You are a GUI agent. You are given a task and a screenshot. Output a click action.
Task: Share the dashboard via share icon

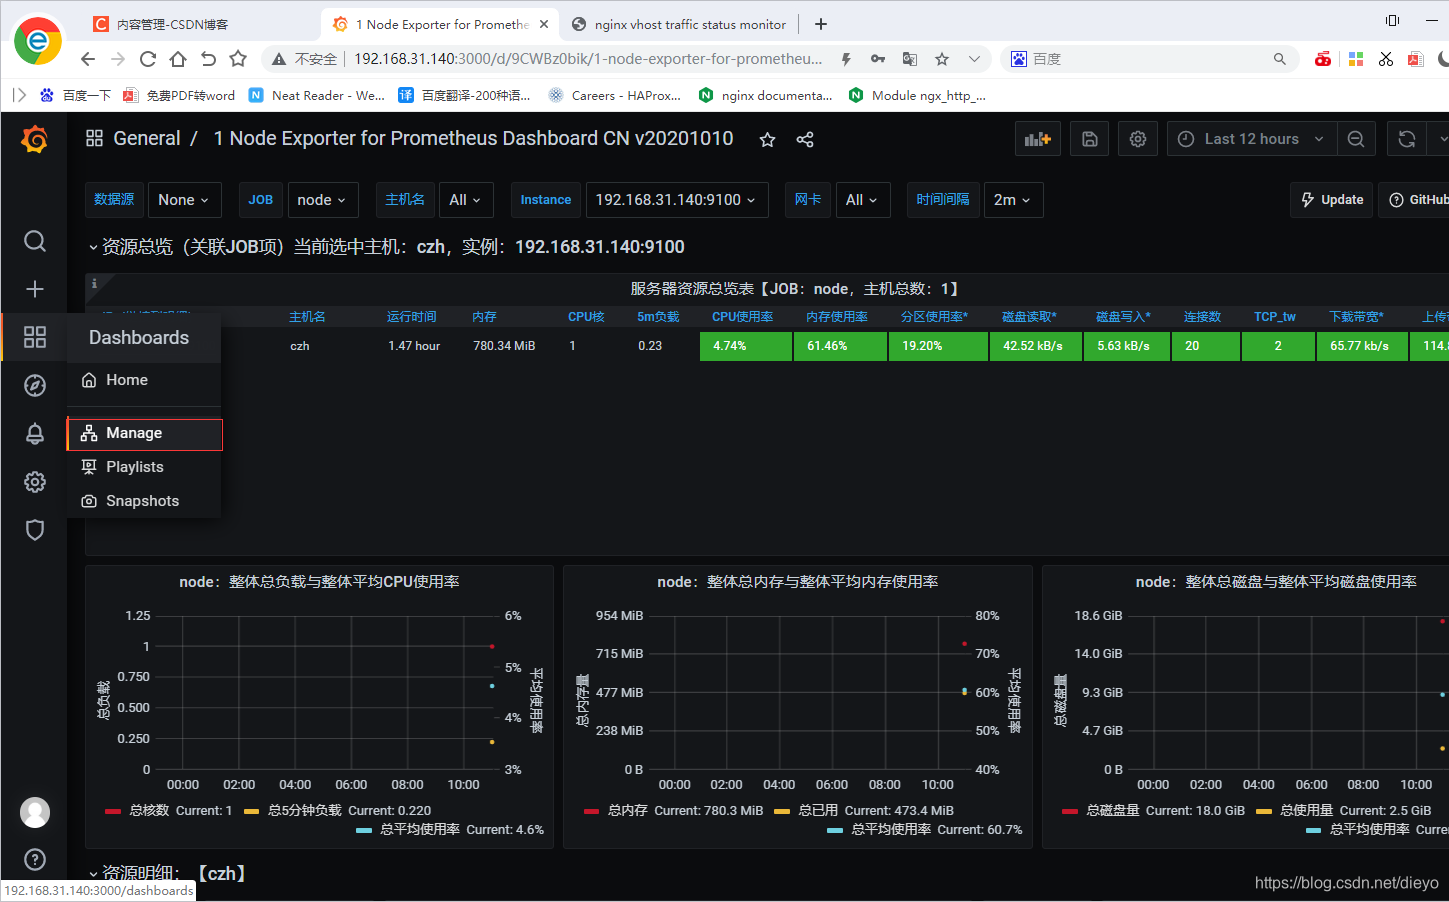coord(805,140)
